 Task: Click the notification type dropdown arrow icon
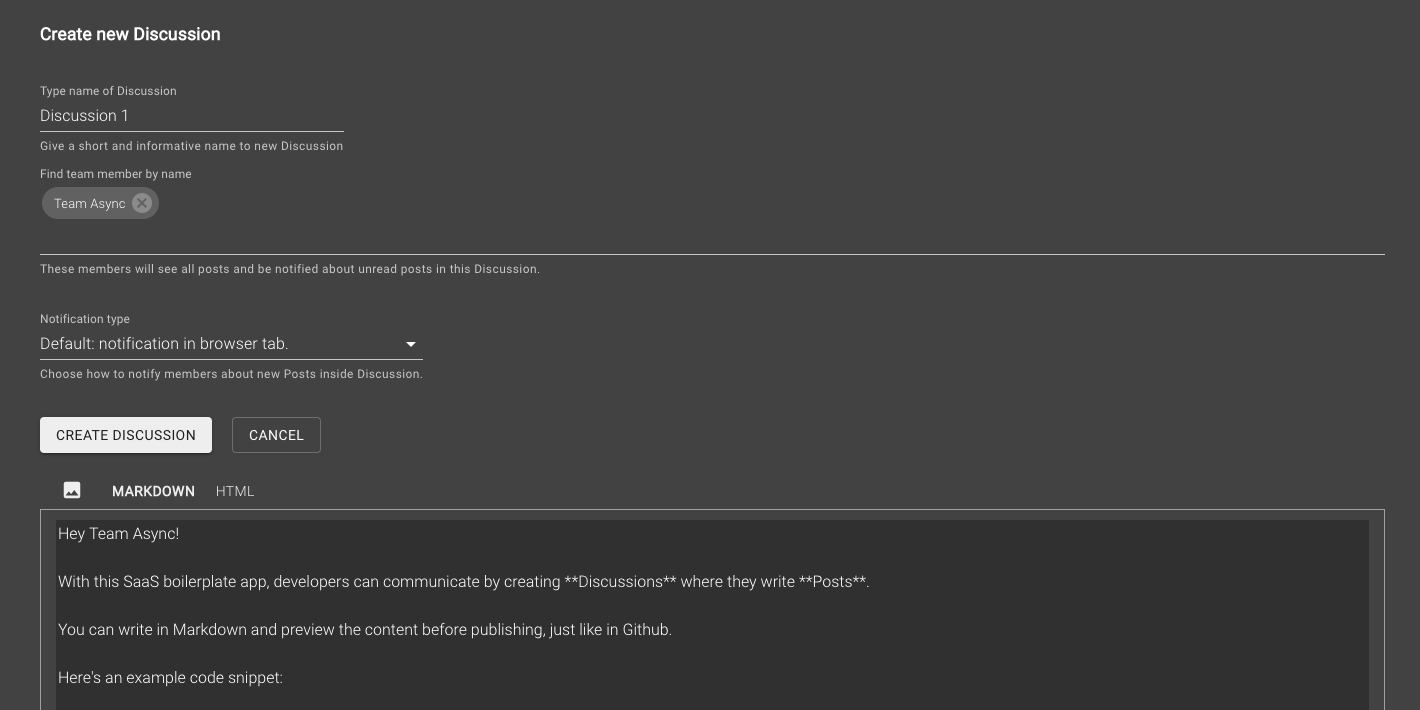(x=411, y=344)
